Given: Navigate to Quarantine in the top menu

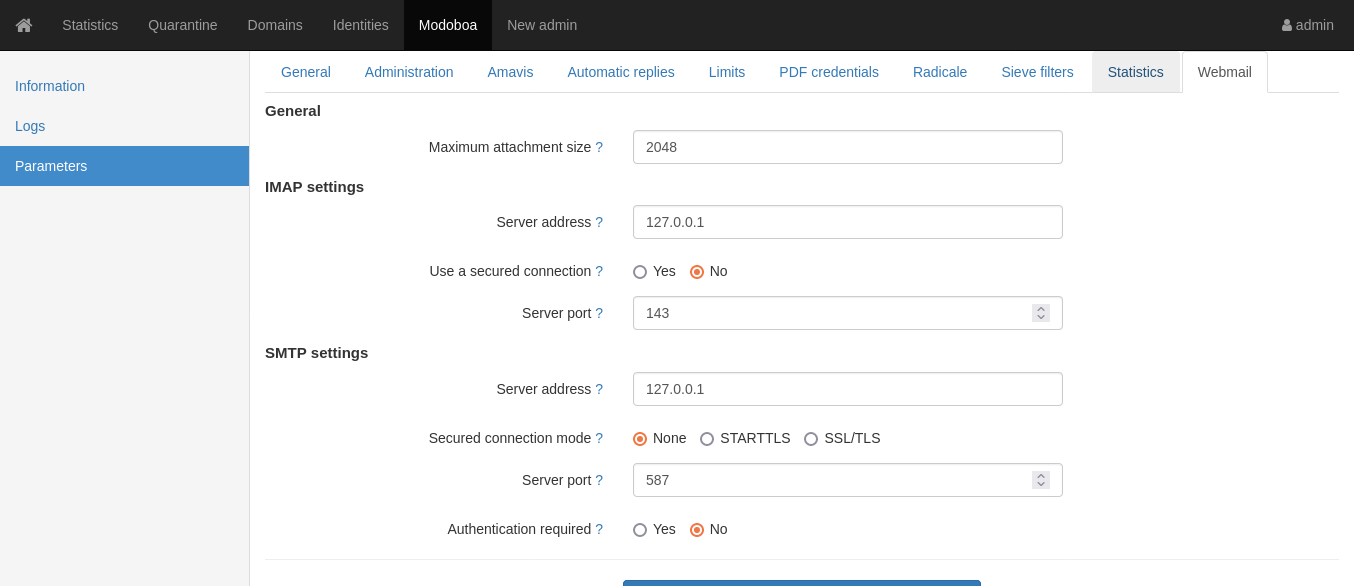Looking at the screenshot, I should coord(182,24).
